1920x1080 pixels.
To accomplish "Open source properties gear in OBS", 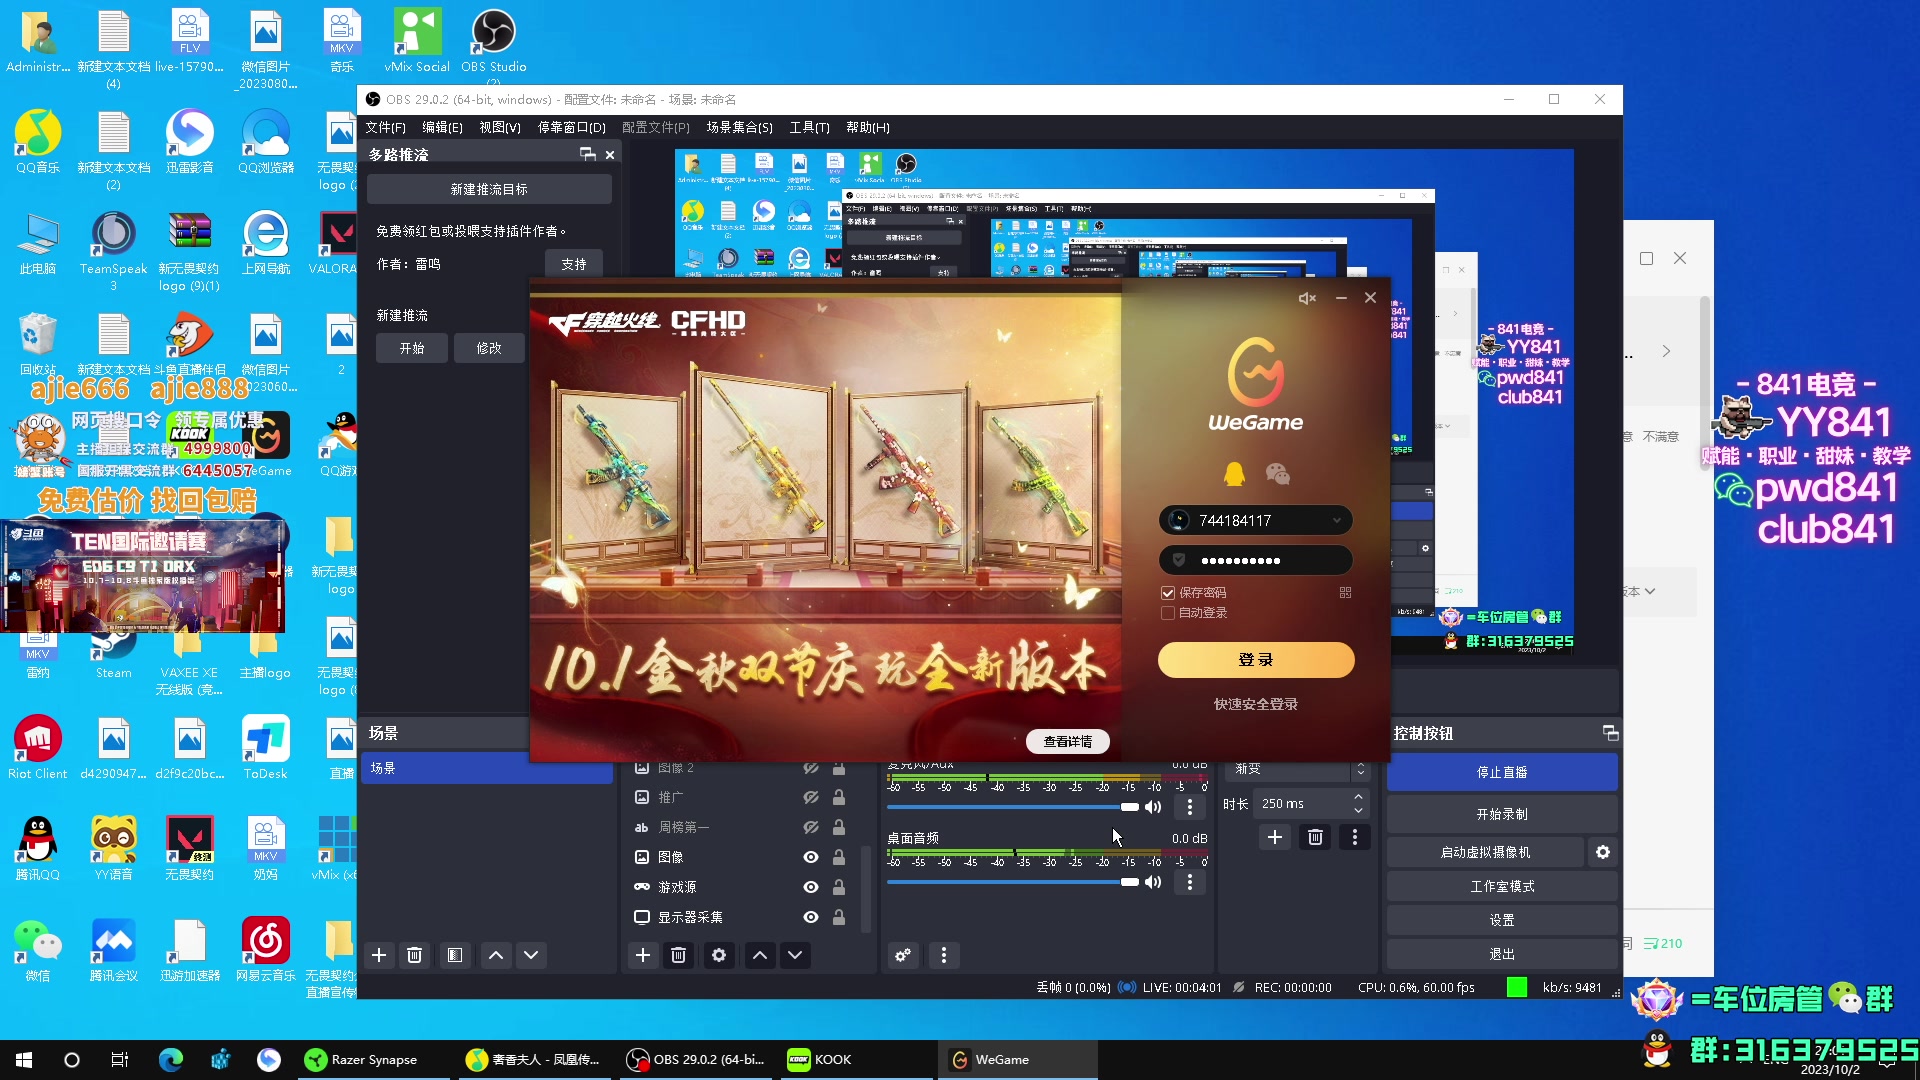I will point(719,955).
